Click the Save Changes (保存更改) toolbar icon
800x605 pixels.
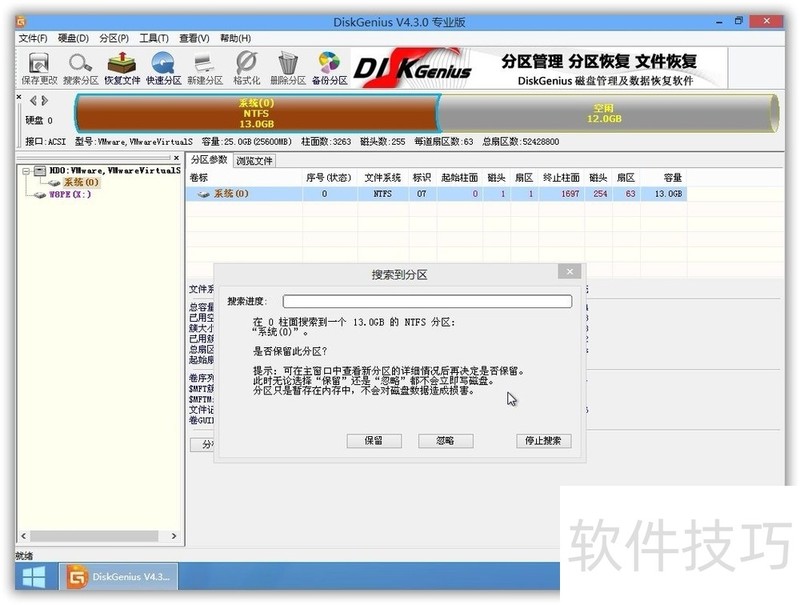pos(39,68)
